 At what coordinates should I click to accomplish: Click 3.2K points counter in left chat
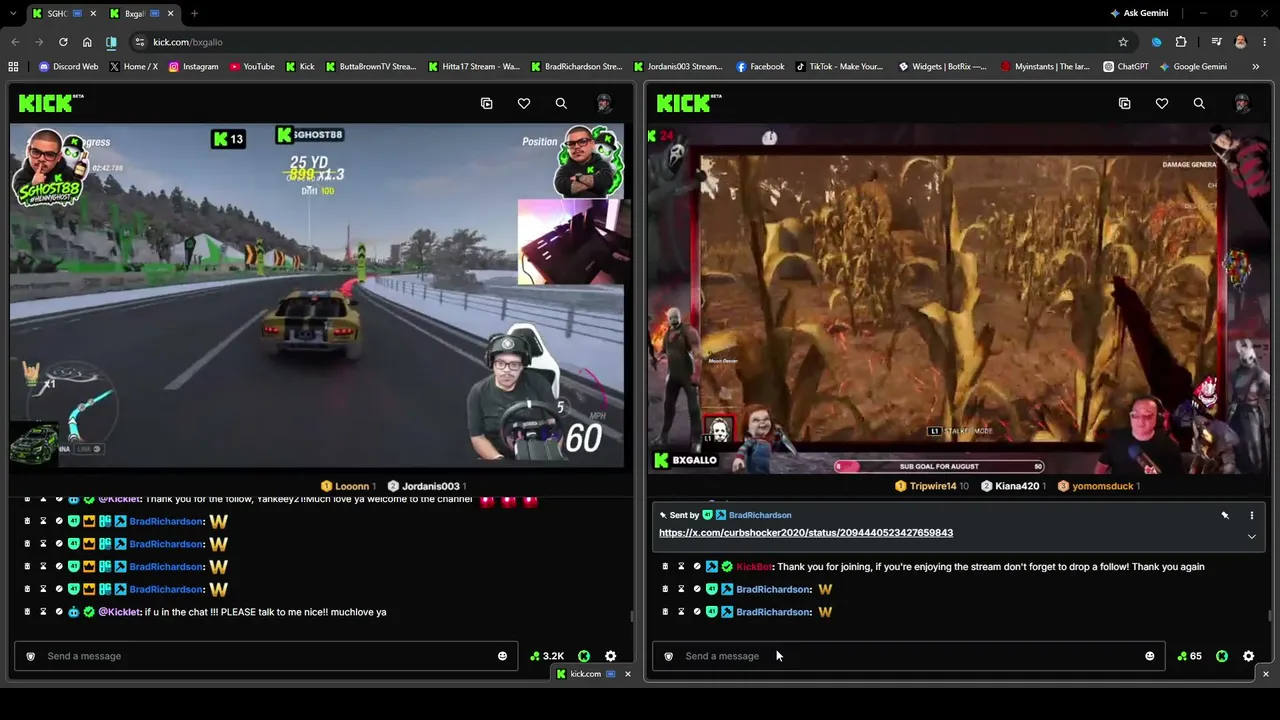click(x=547, y=656)
